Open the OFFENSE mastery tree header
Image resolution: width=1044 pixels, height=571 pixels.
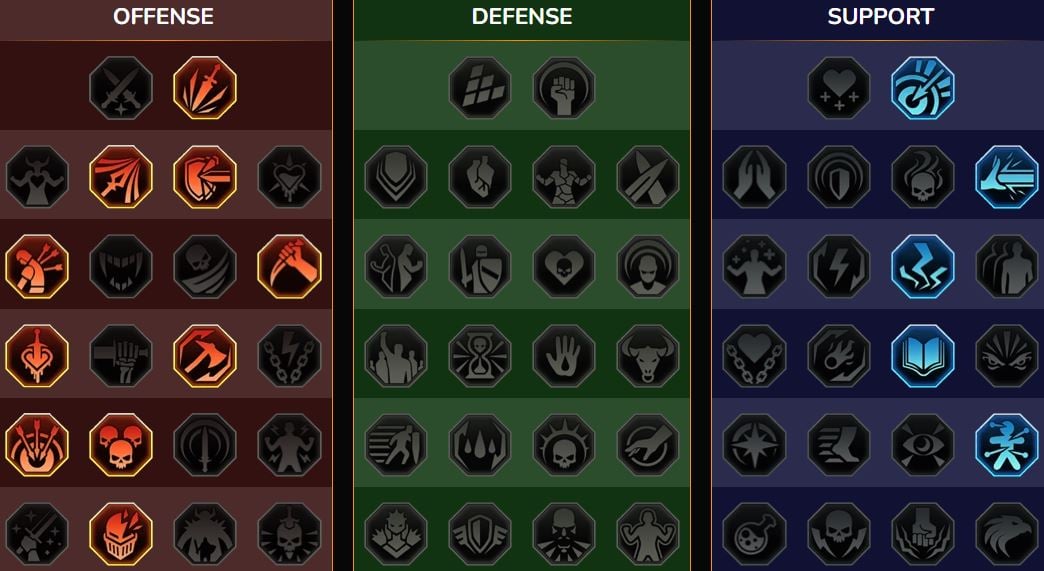[x=163, y=17]
